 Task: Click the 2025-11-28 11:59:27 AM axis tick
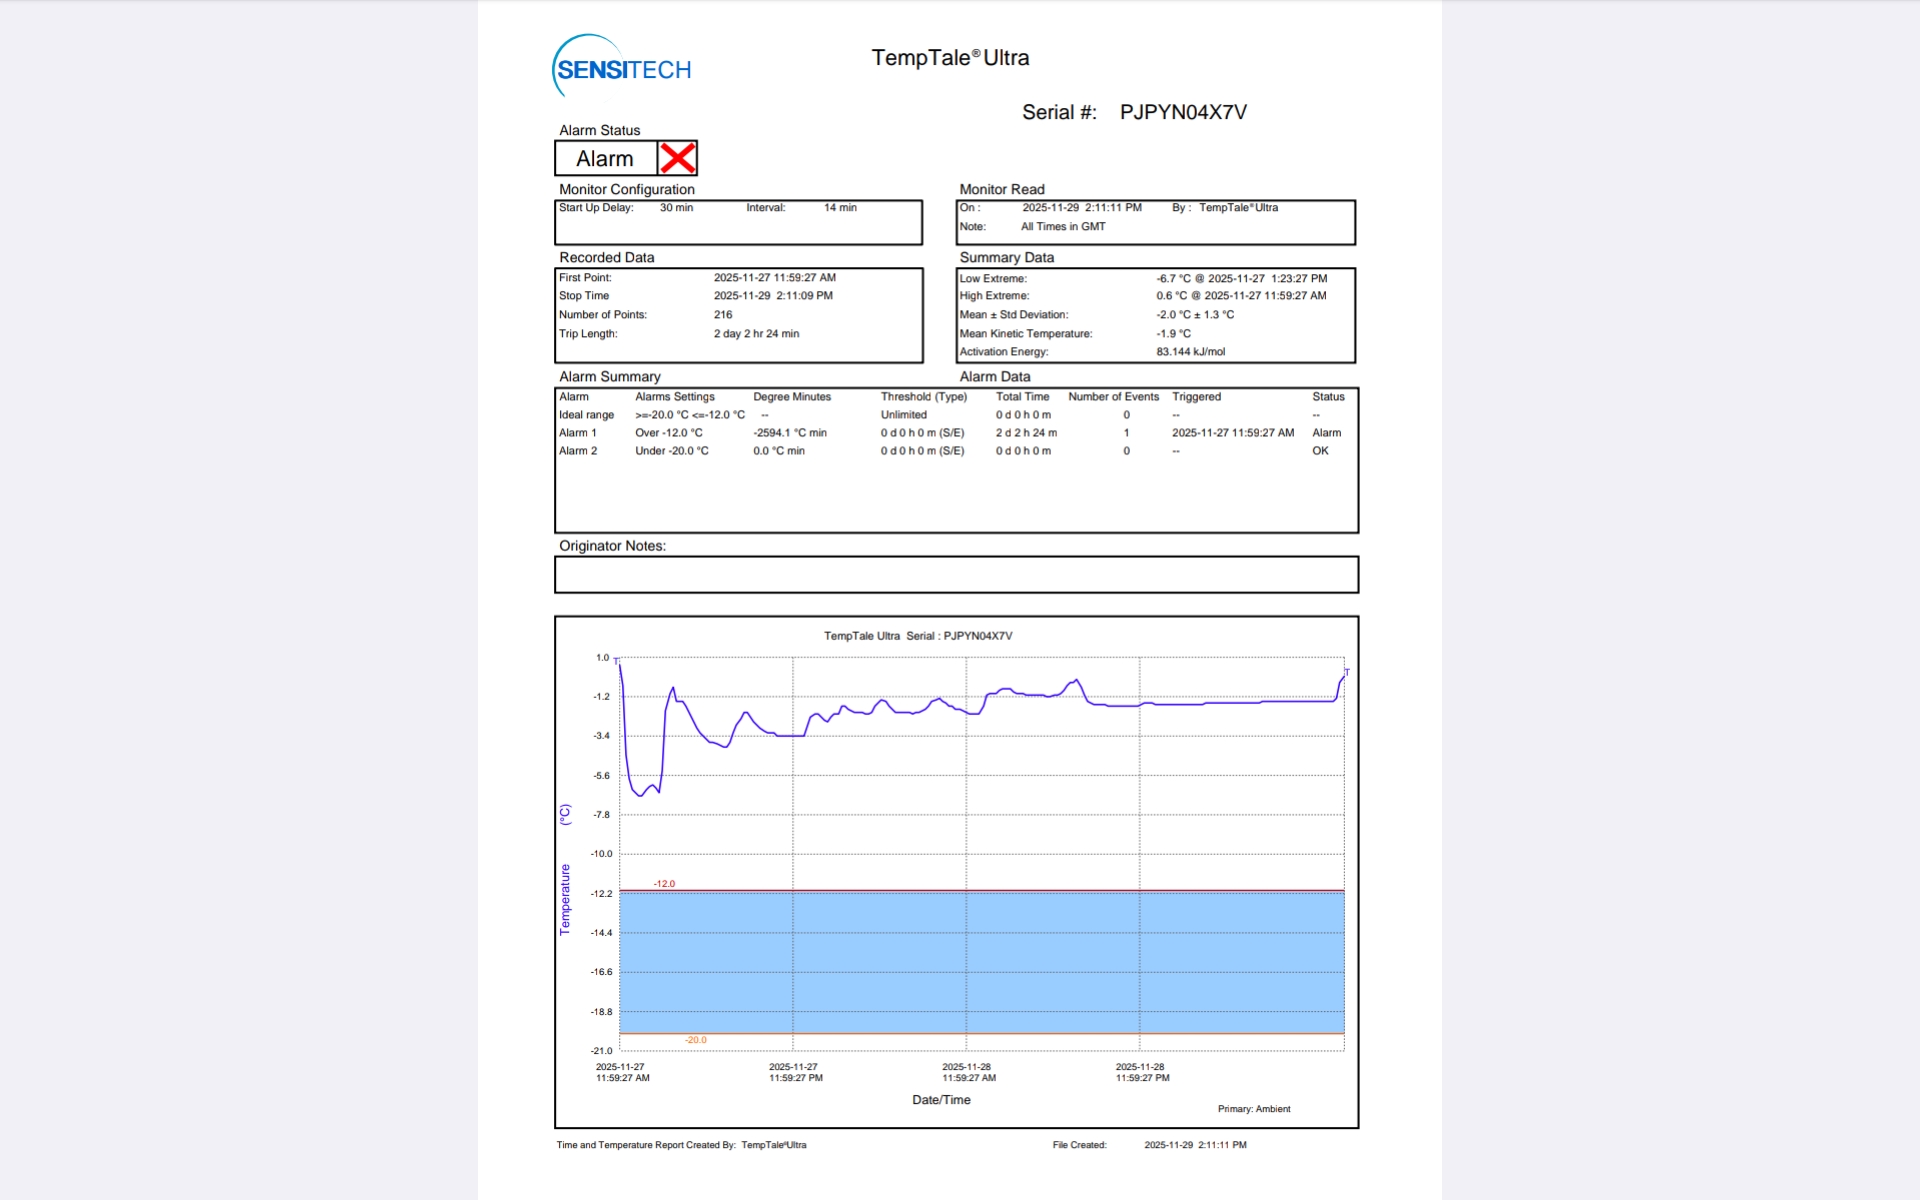point(968,1073)
